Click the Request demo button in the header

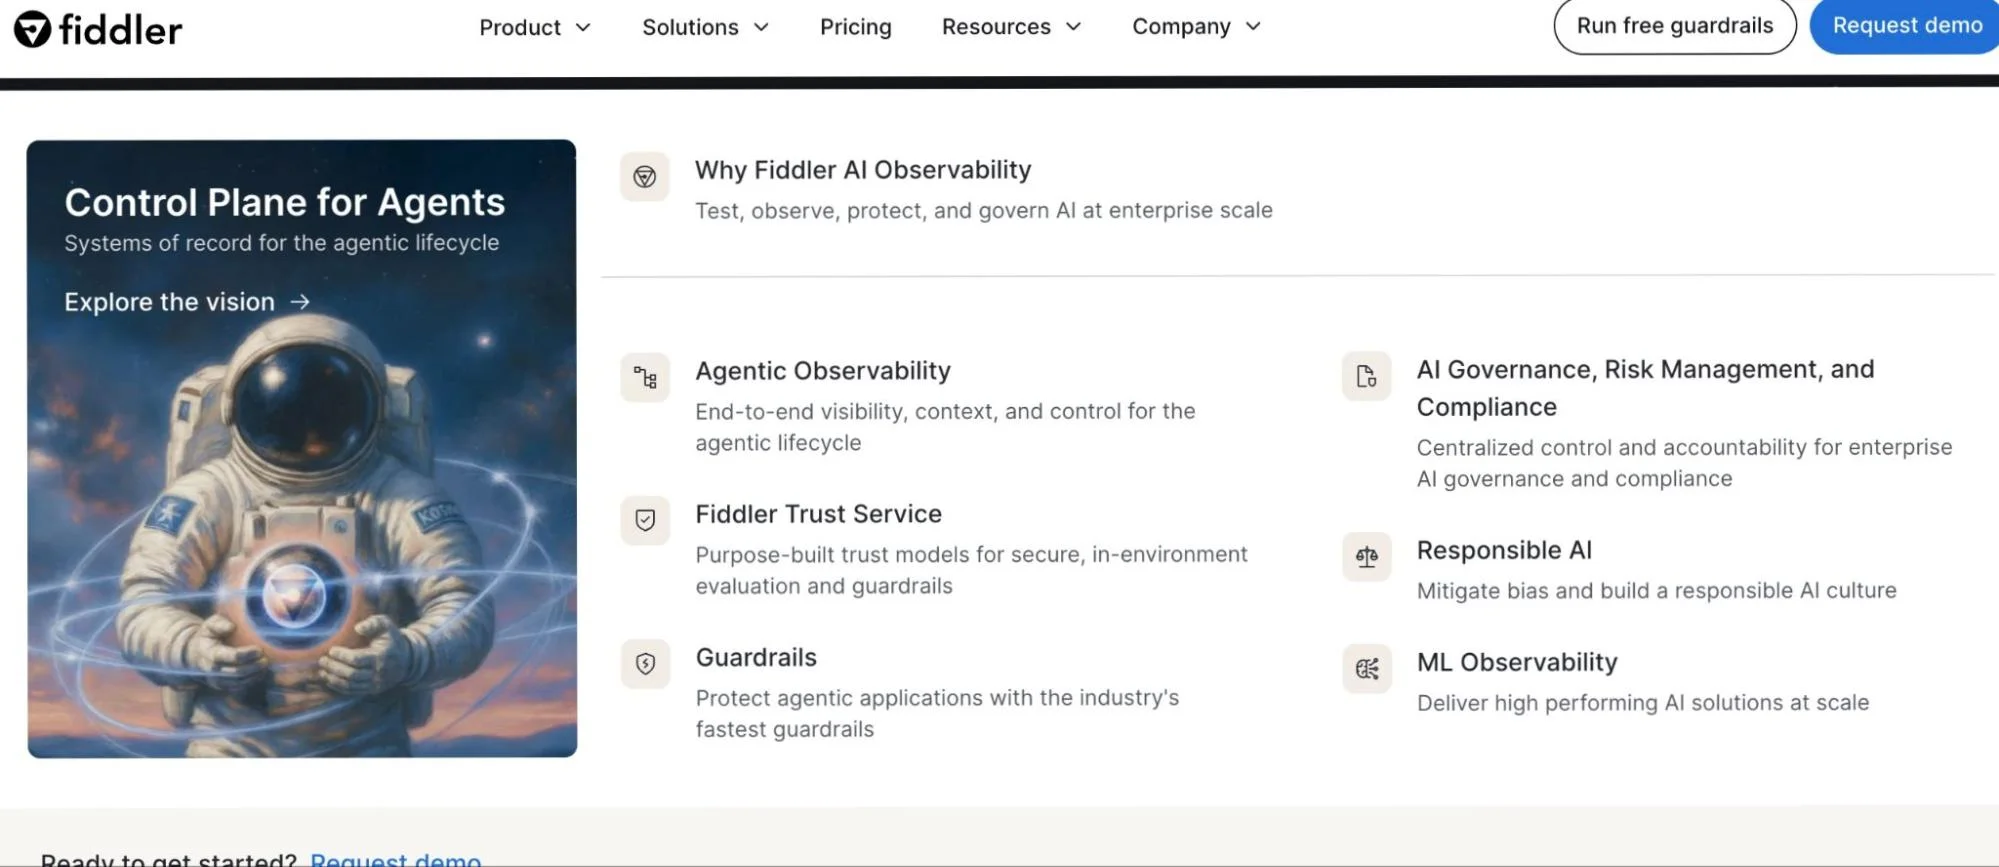[x=1907, y=26]
